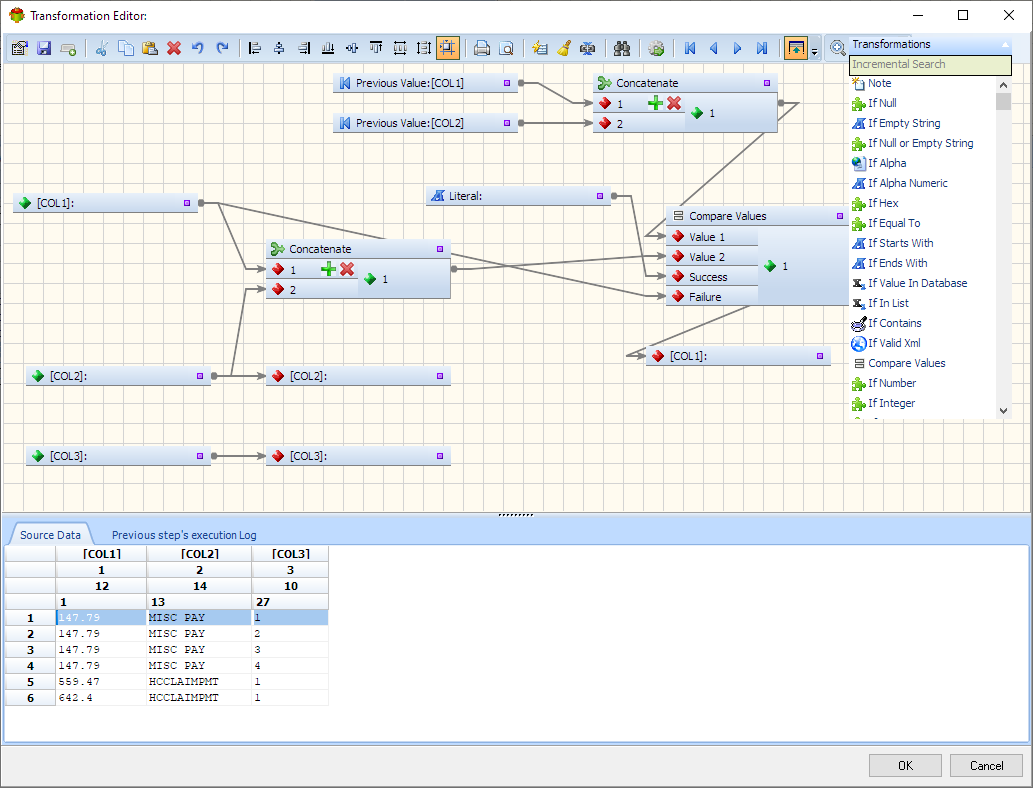Open the toolbar overflow dropdown arrow
Screen dimensions: 1033x788
(814, 50)
